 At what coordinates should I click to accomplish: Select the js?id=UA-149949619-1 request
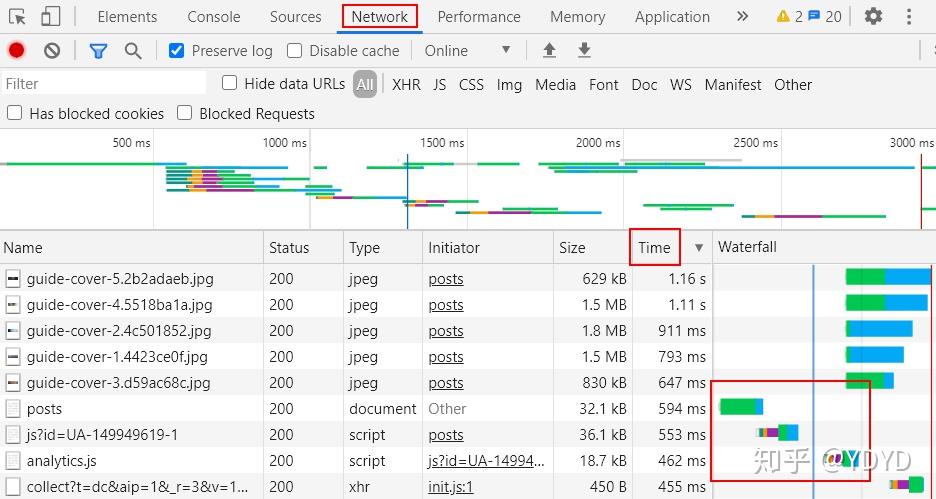click(x=102, y=435)
